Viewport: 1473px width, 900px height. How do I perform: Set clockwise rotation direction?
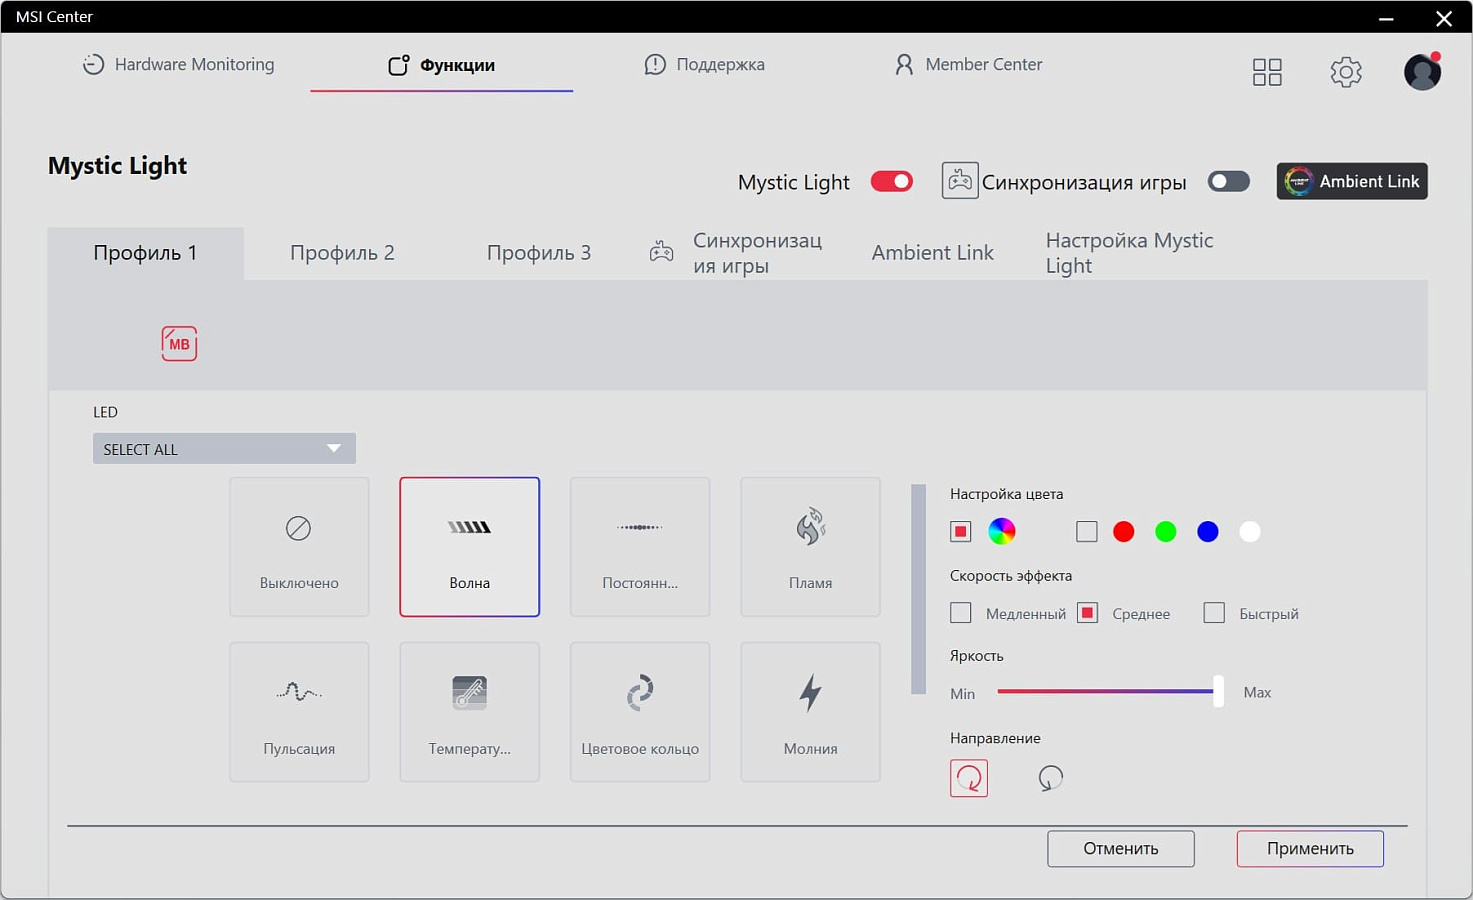(969, 778)
